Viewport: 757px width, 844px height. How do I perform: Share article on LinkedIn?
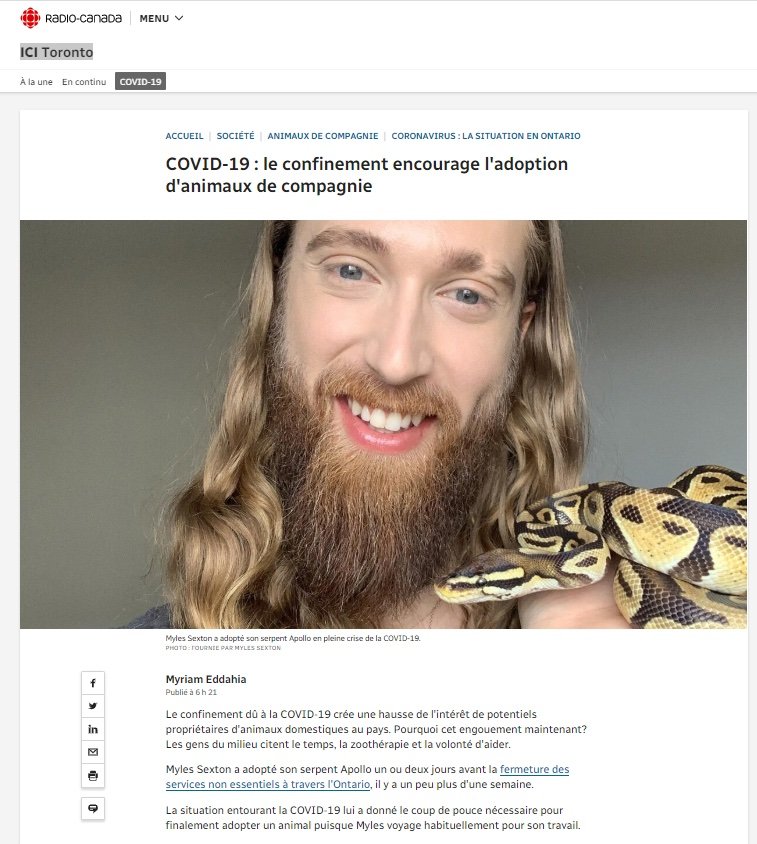pos(93,729)
